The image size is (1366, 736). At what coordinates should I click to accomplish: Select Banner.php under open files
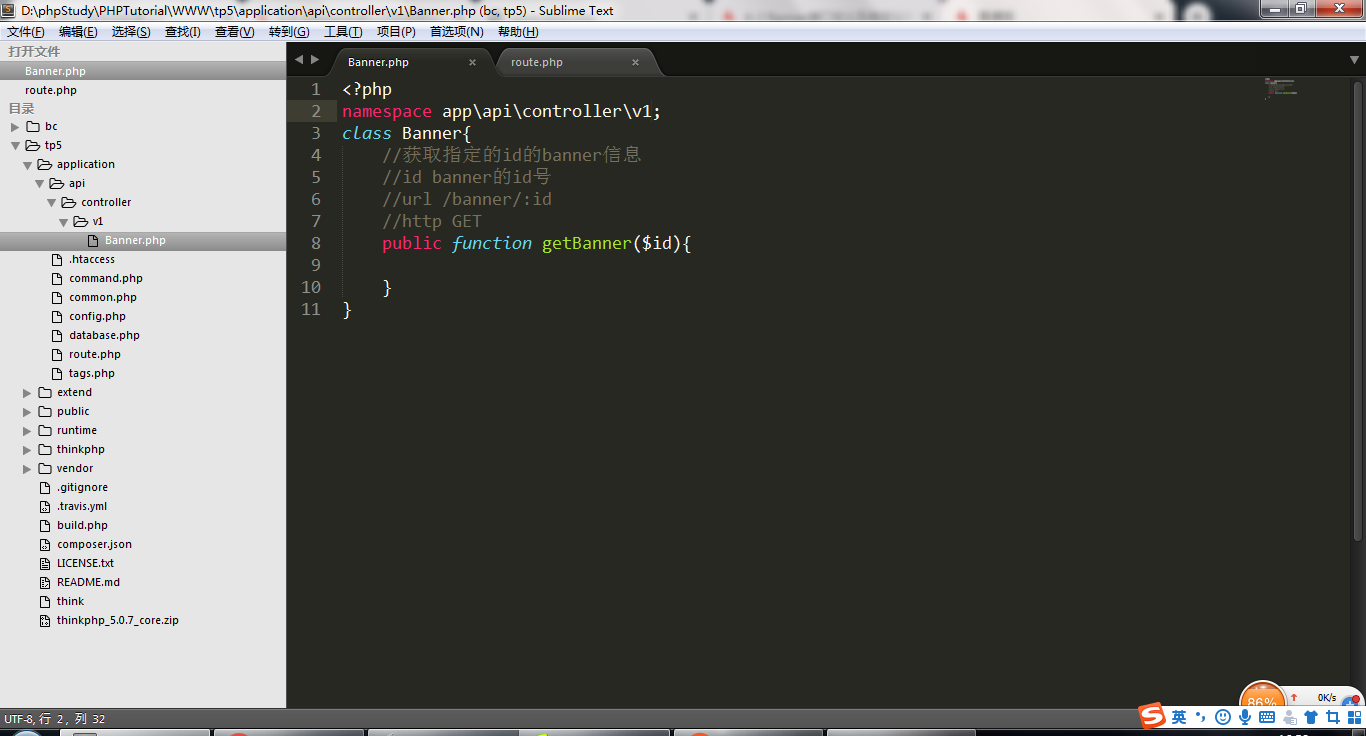coord(143,71)
